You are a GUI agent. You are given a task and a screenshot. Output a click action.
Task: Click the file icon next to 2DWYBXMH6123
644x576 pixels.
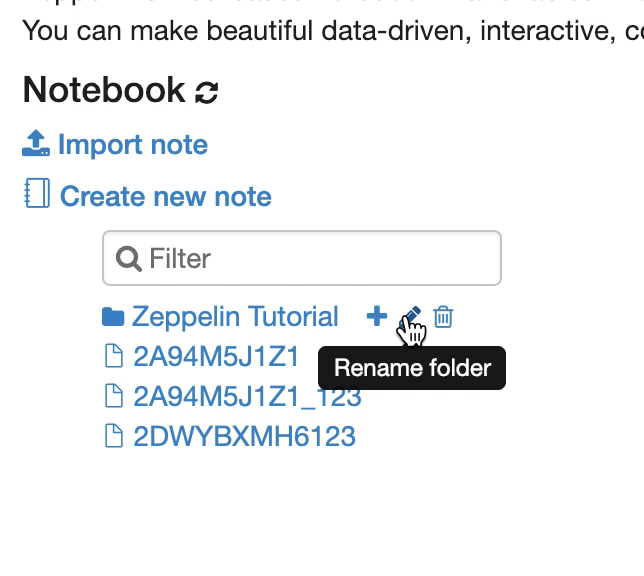(x=114, y=435)
